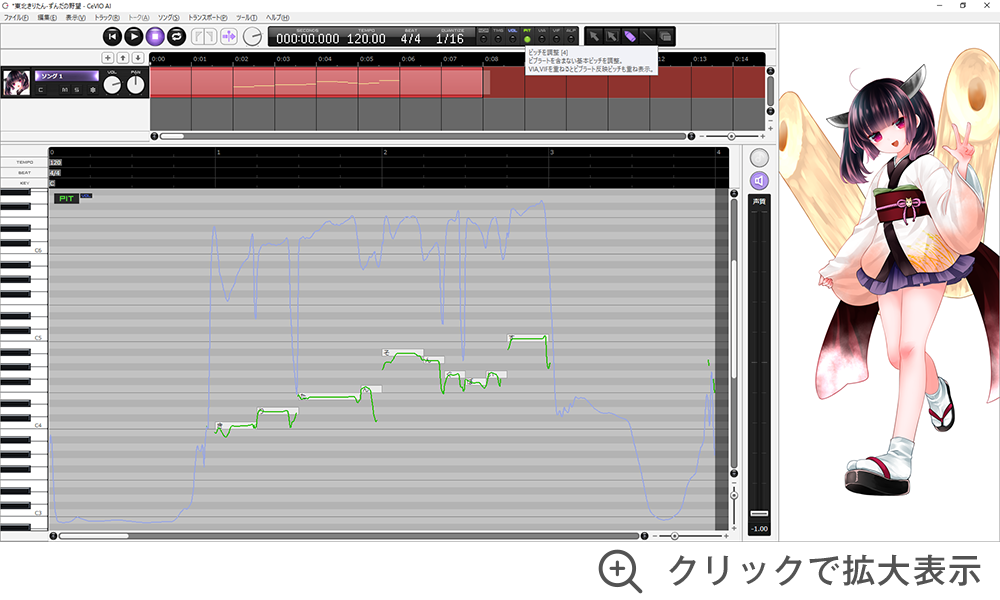
Task: Click the 0:03 marker on the time ruler
Action: point(283,59)
